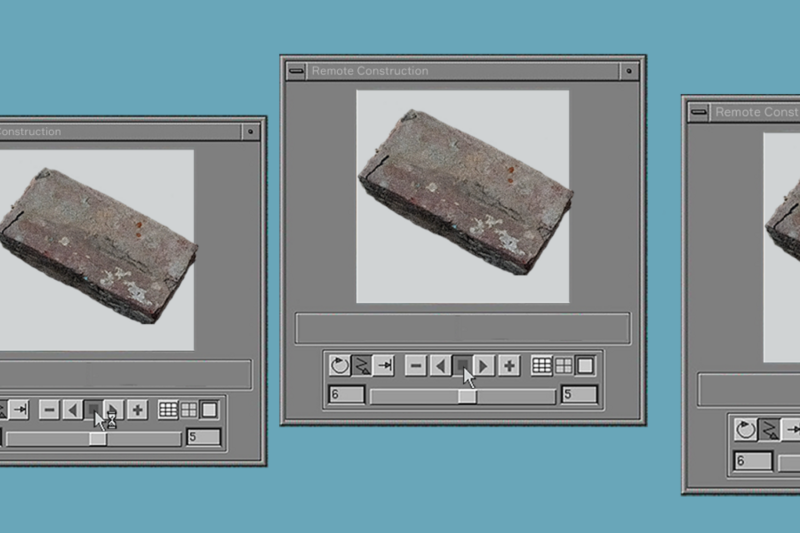Open window menu of center Remote Construction window
800x533 pixels.
[296, 71]
